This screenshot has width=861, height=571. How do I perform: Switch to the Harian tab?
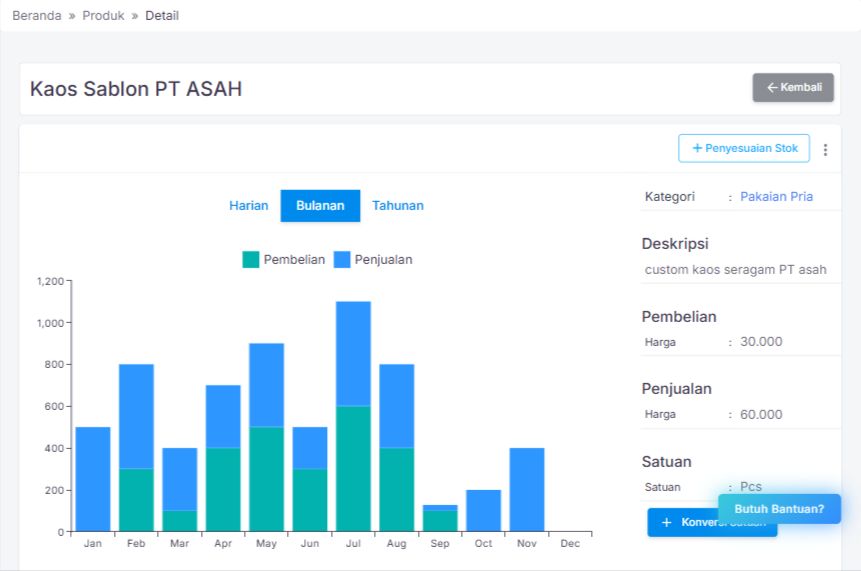click(249, 206)
